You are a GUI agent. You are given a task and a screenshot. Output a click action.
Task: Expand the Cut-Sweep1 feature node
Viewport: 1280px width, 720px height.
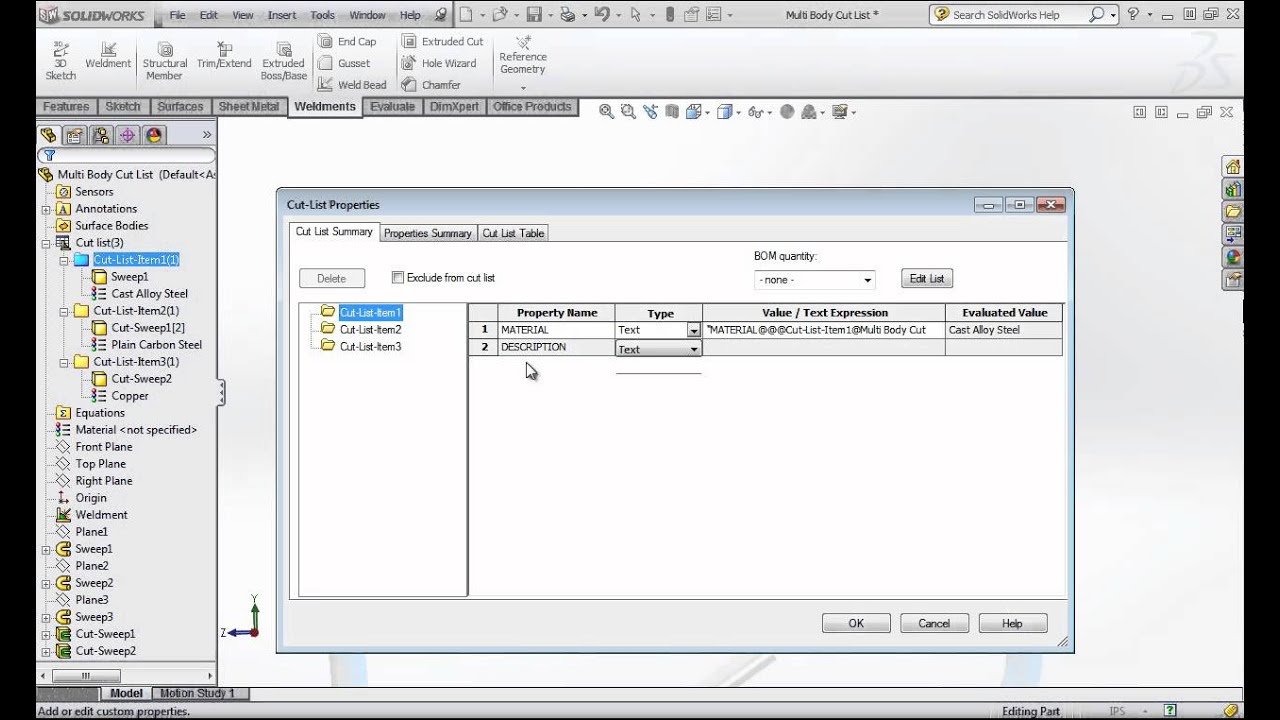(46, 634)
